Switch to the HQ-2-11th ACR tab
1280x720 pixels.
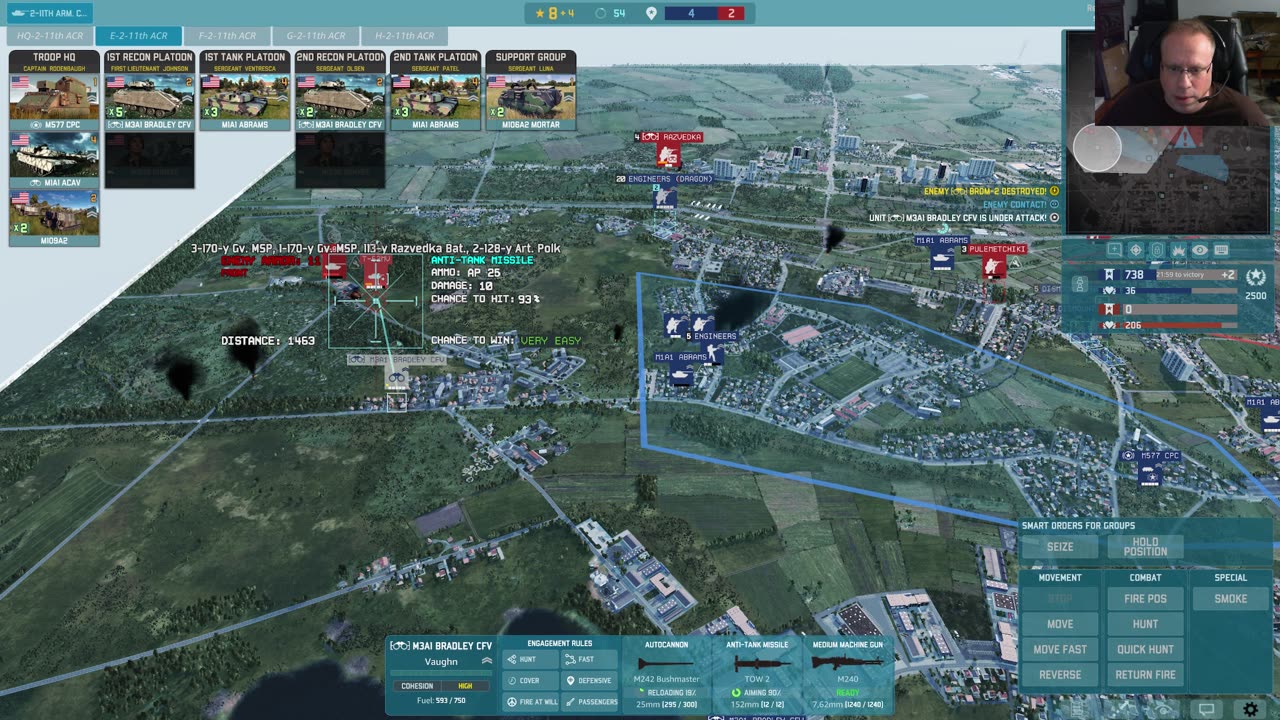(50, 36)
